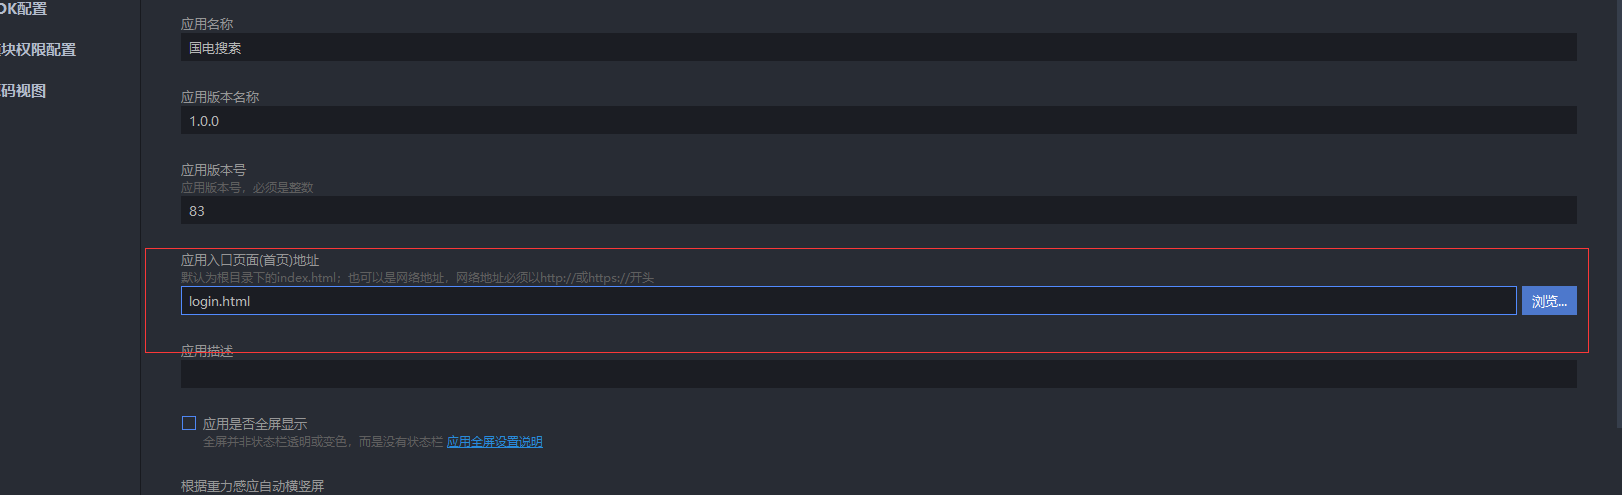Click the 应用名称 field label
Viewport: 1622px width, 495px height.
207,24
